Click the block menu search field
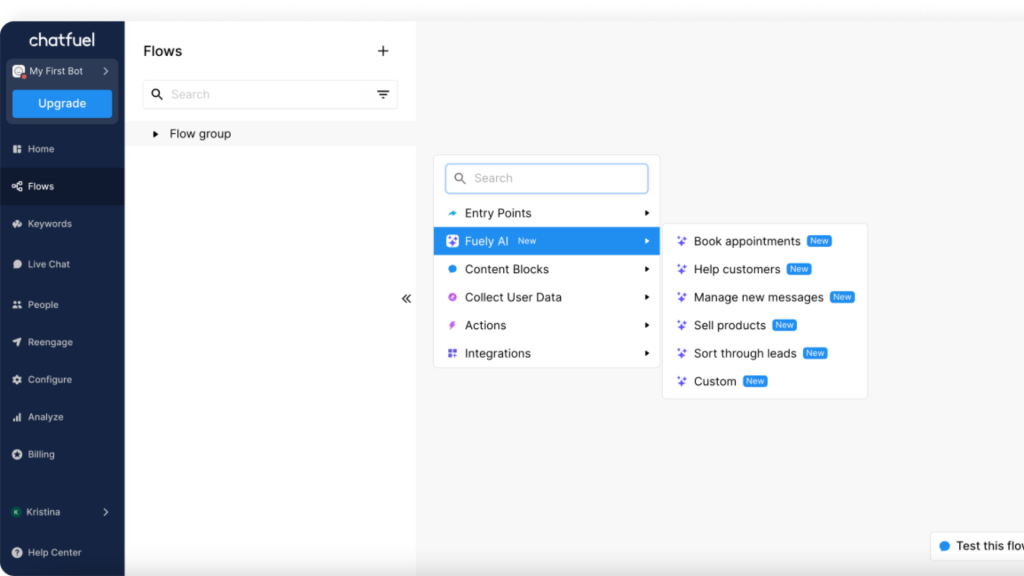The image size is (1024, 576). pyautogui.click(x=547, y=178)
